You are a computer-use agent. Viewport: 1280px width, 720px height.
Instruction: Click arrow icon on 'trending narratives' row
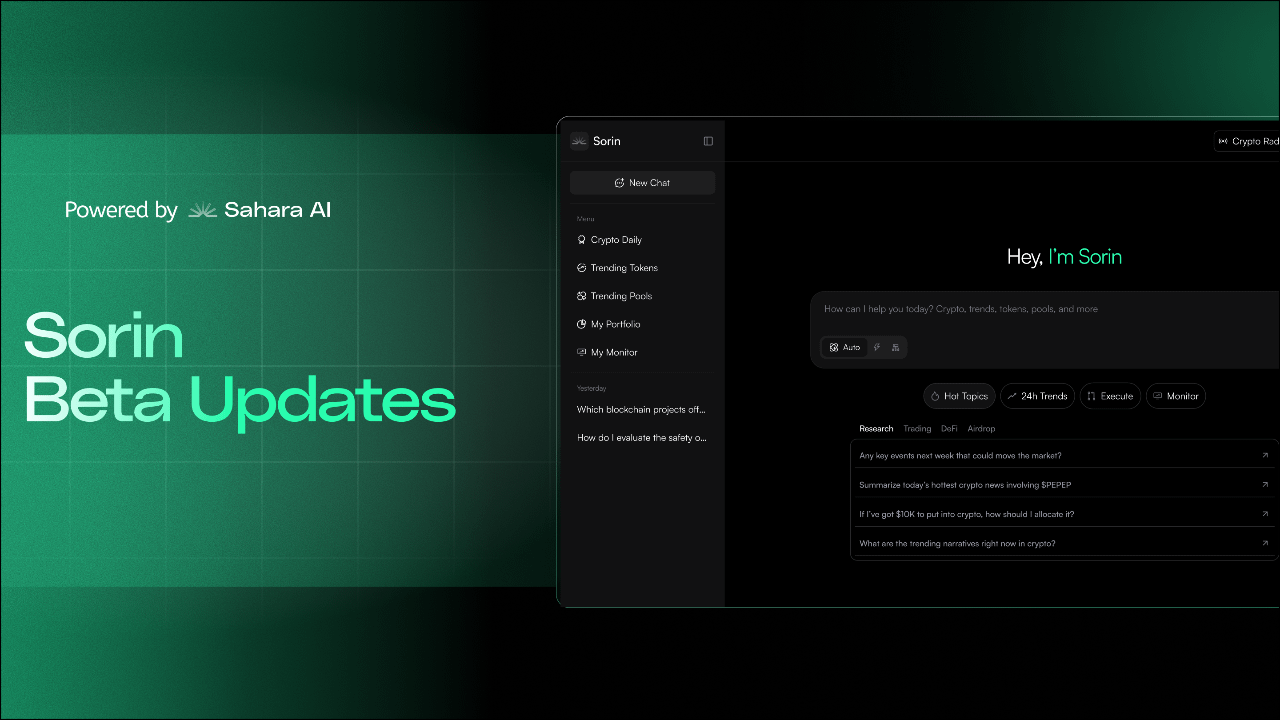click(1265, 544)
